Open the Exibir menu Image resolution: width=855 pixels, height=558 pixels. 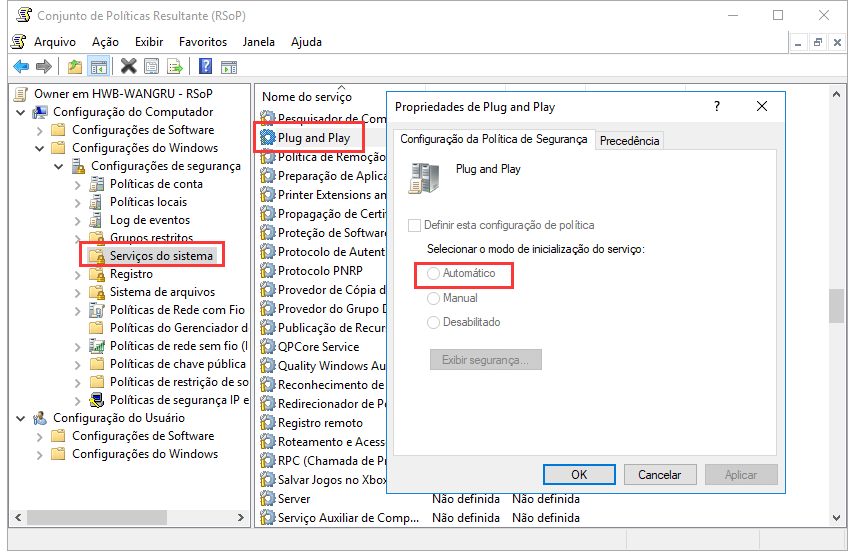click(x=149, y=42)
